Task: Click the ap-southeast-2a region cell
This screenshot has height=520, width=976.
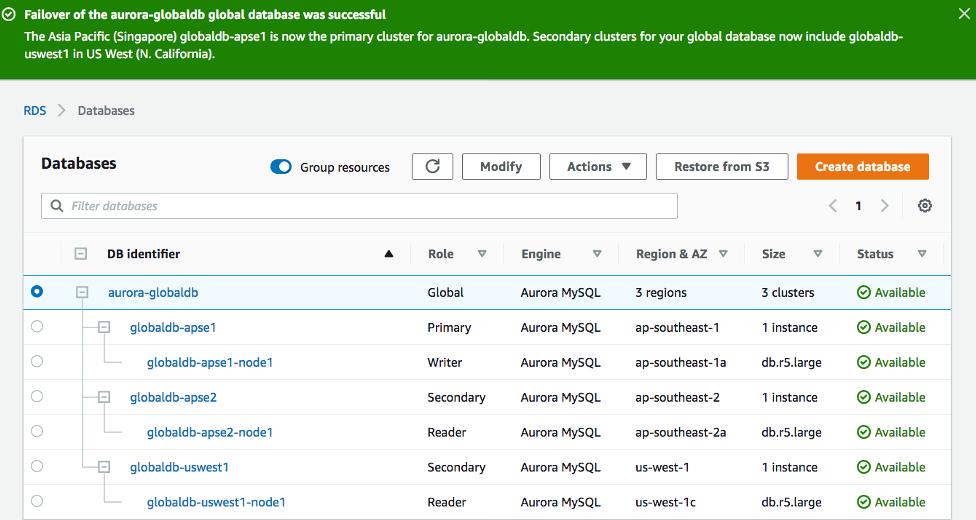Action: point(680,432)
